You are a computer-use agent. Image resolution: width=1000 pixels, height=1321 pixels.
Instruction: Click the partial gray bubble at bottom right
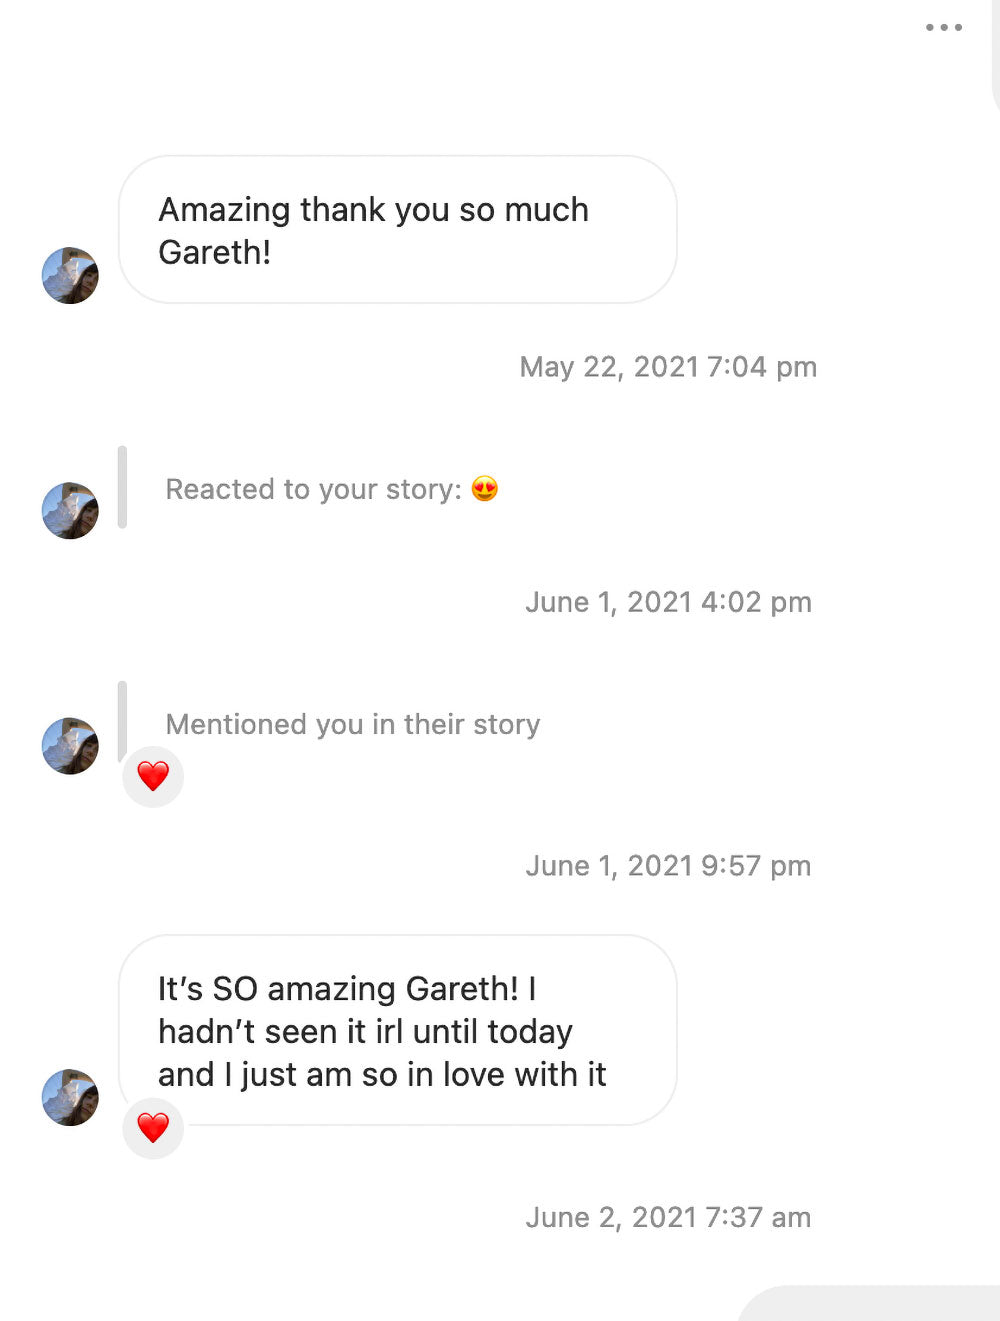870,1304
